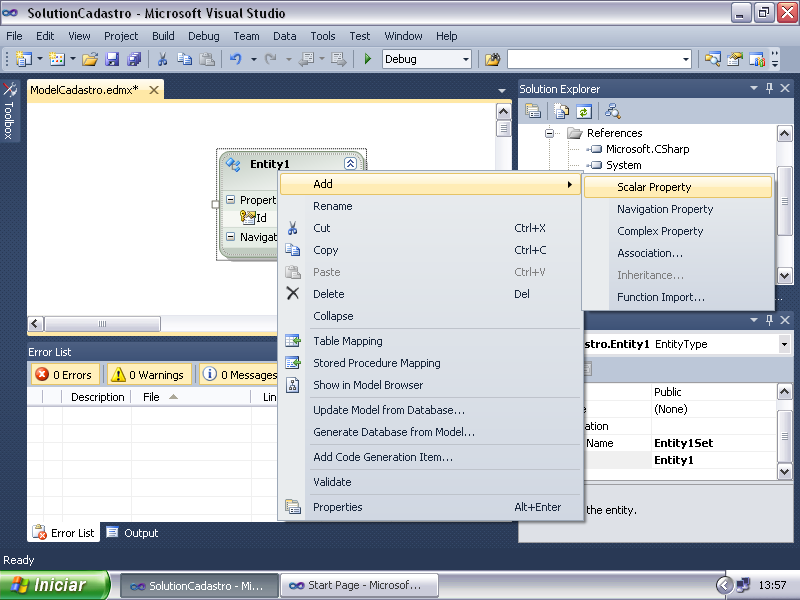Viewport: 800px width, 600px height.
Task: Toggle the 0 Errors filter button
Action: [x=64, y=374]
